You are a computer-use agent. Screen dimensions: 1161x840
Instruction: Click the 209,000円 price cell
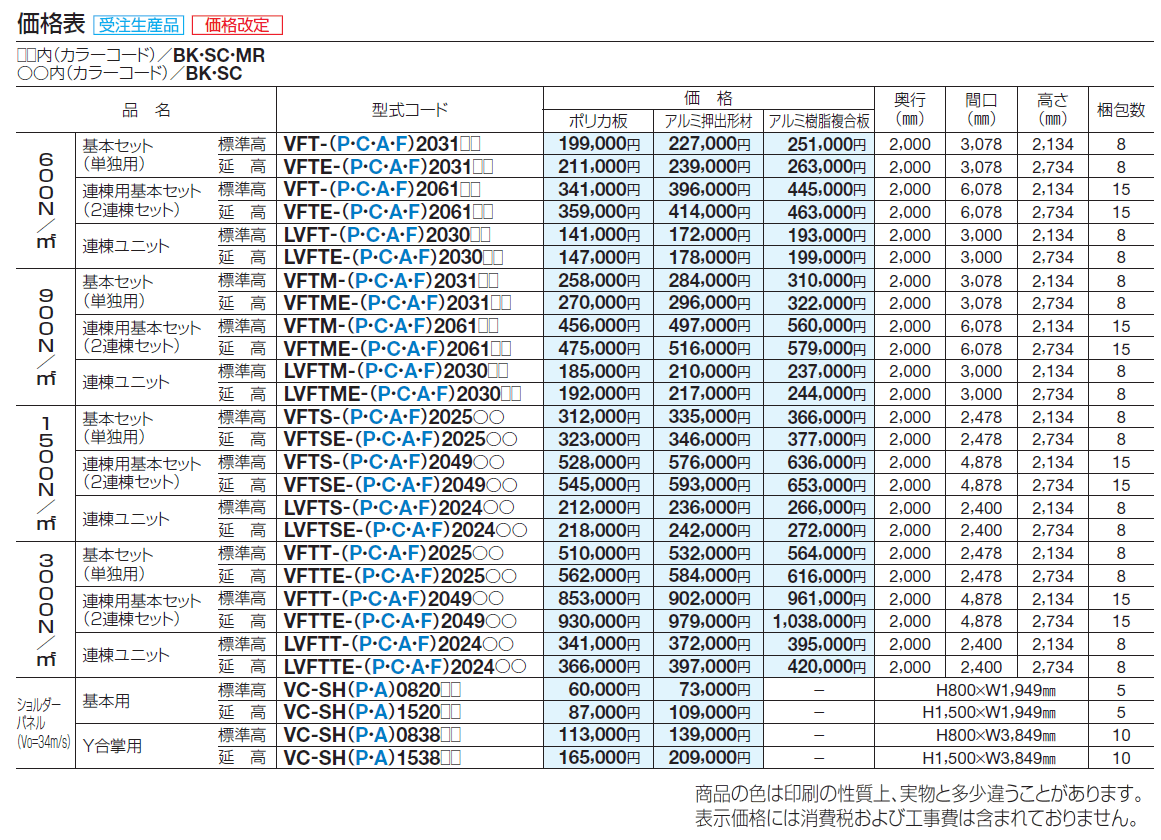tap(708, 758)
